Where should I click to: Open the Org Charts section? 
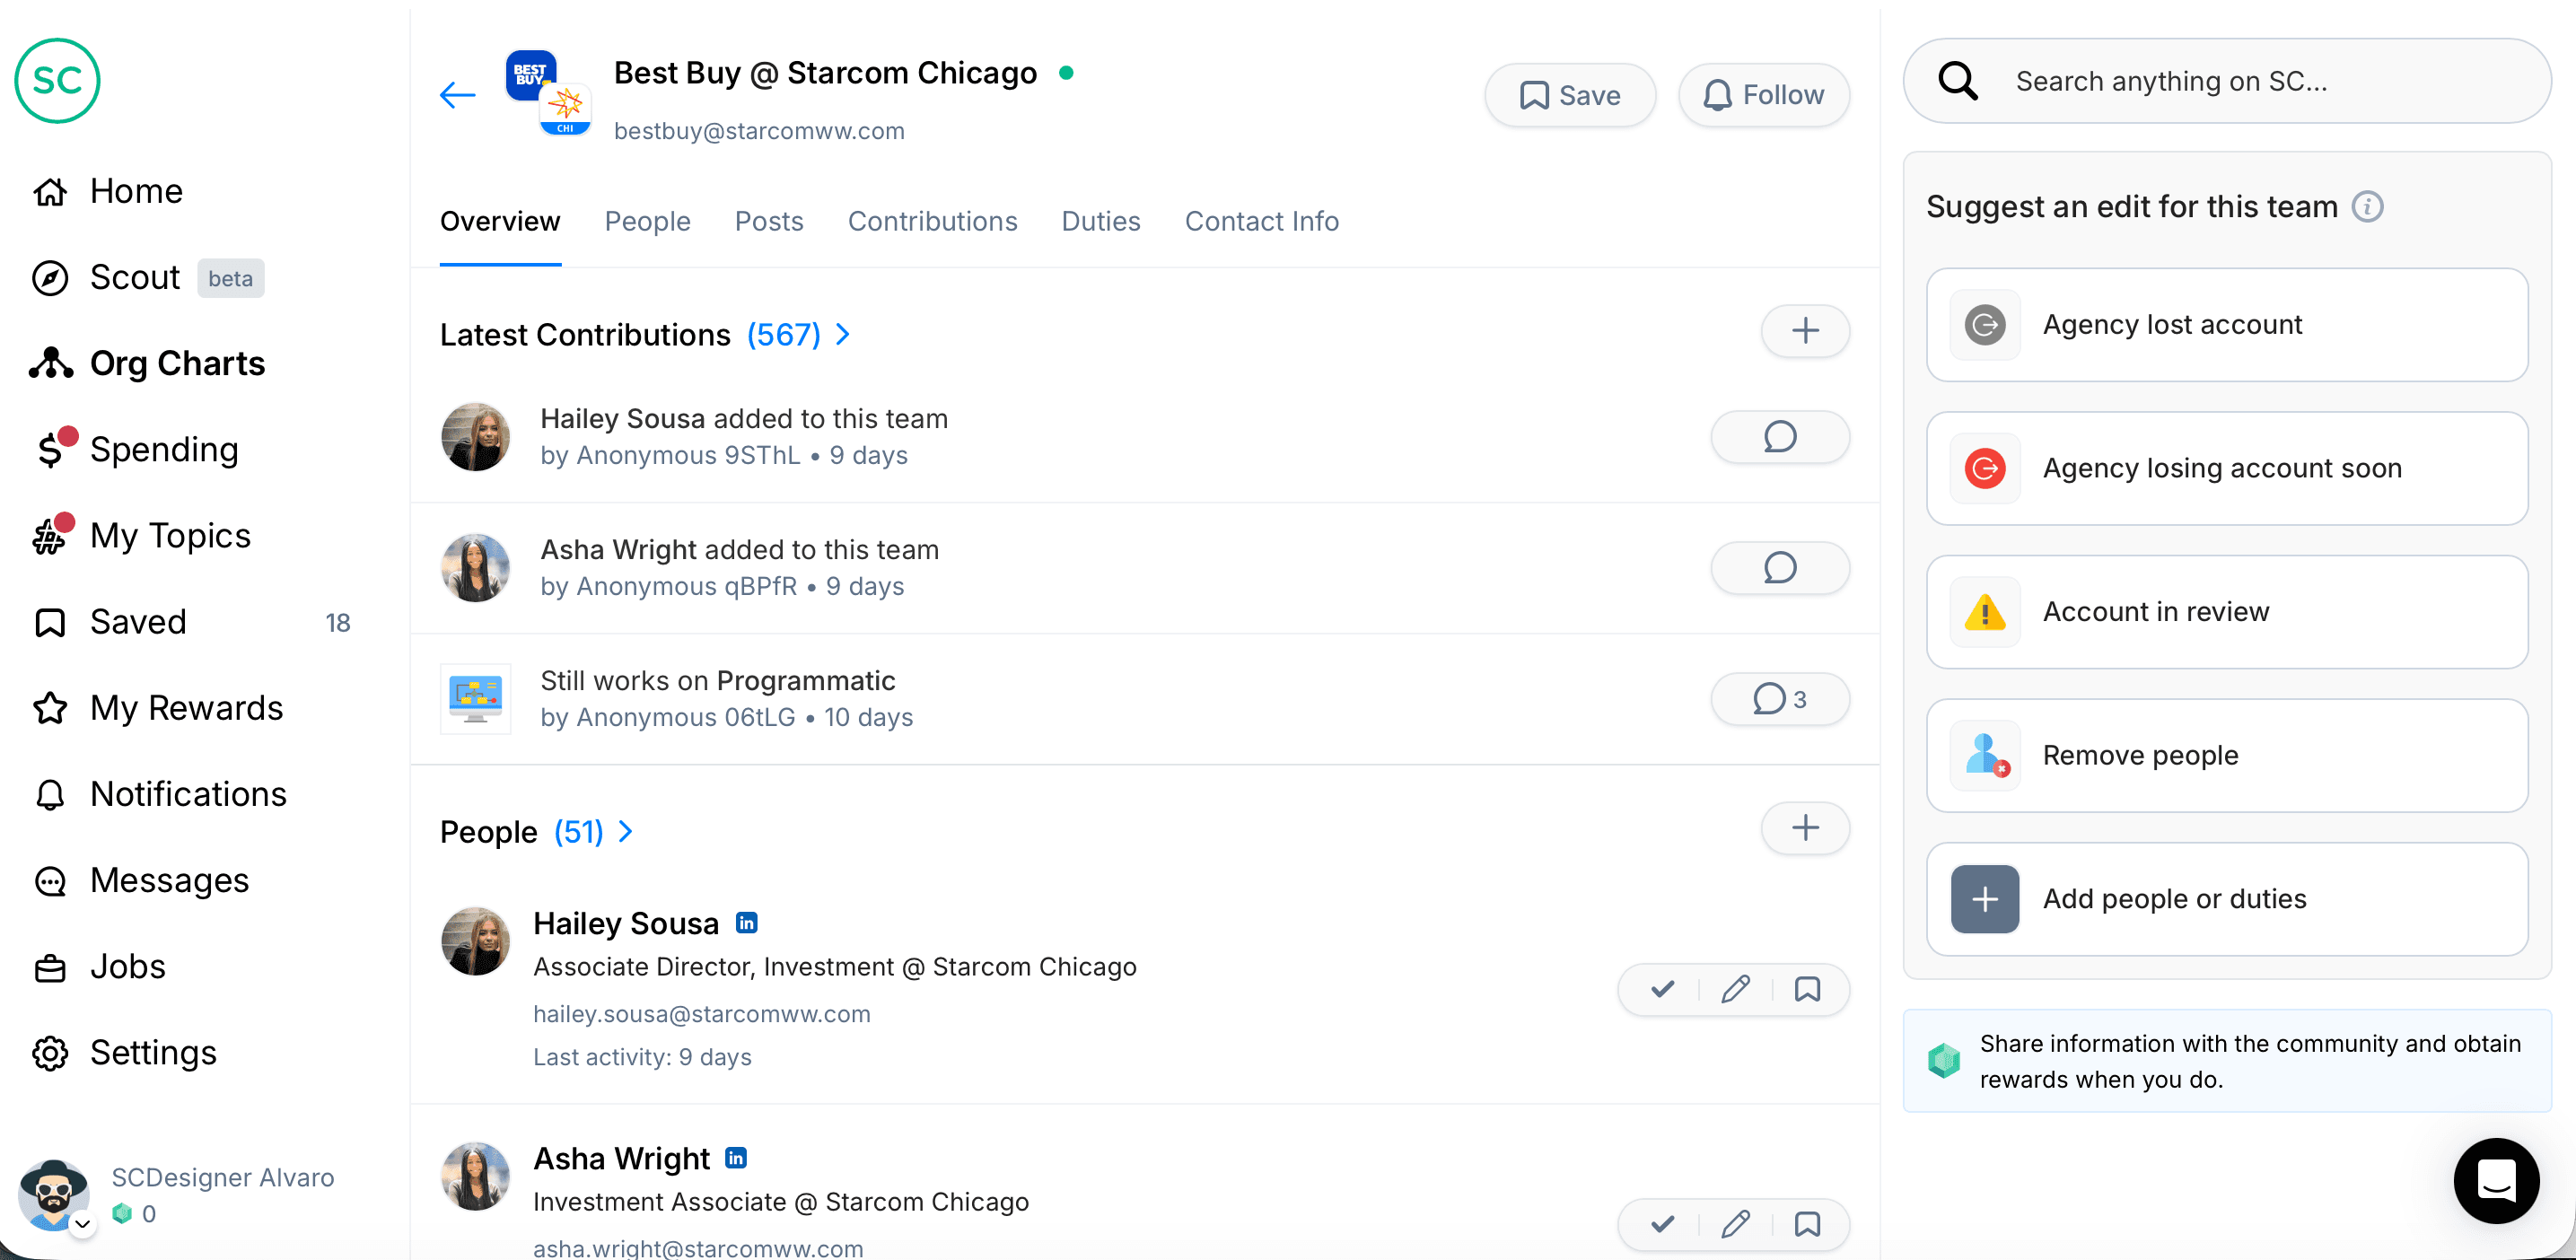pos(176,363)
